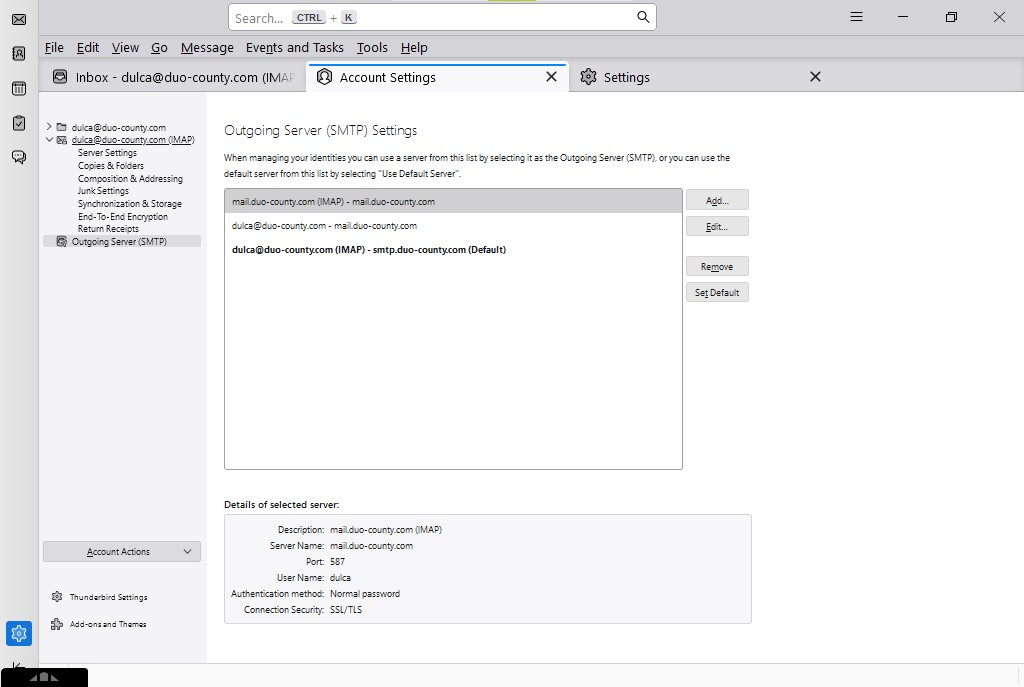This screenshot has height=687, width=1024.
Task: Open Thunderbird Settings link
Action: coord(108,597)
